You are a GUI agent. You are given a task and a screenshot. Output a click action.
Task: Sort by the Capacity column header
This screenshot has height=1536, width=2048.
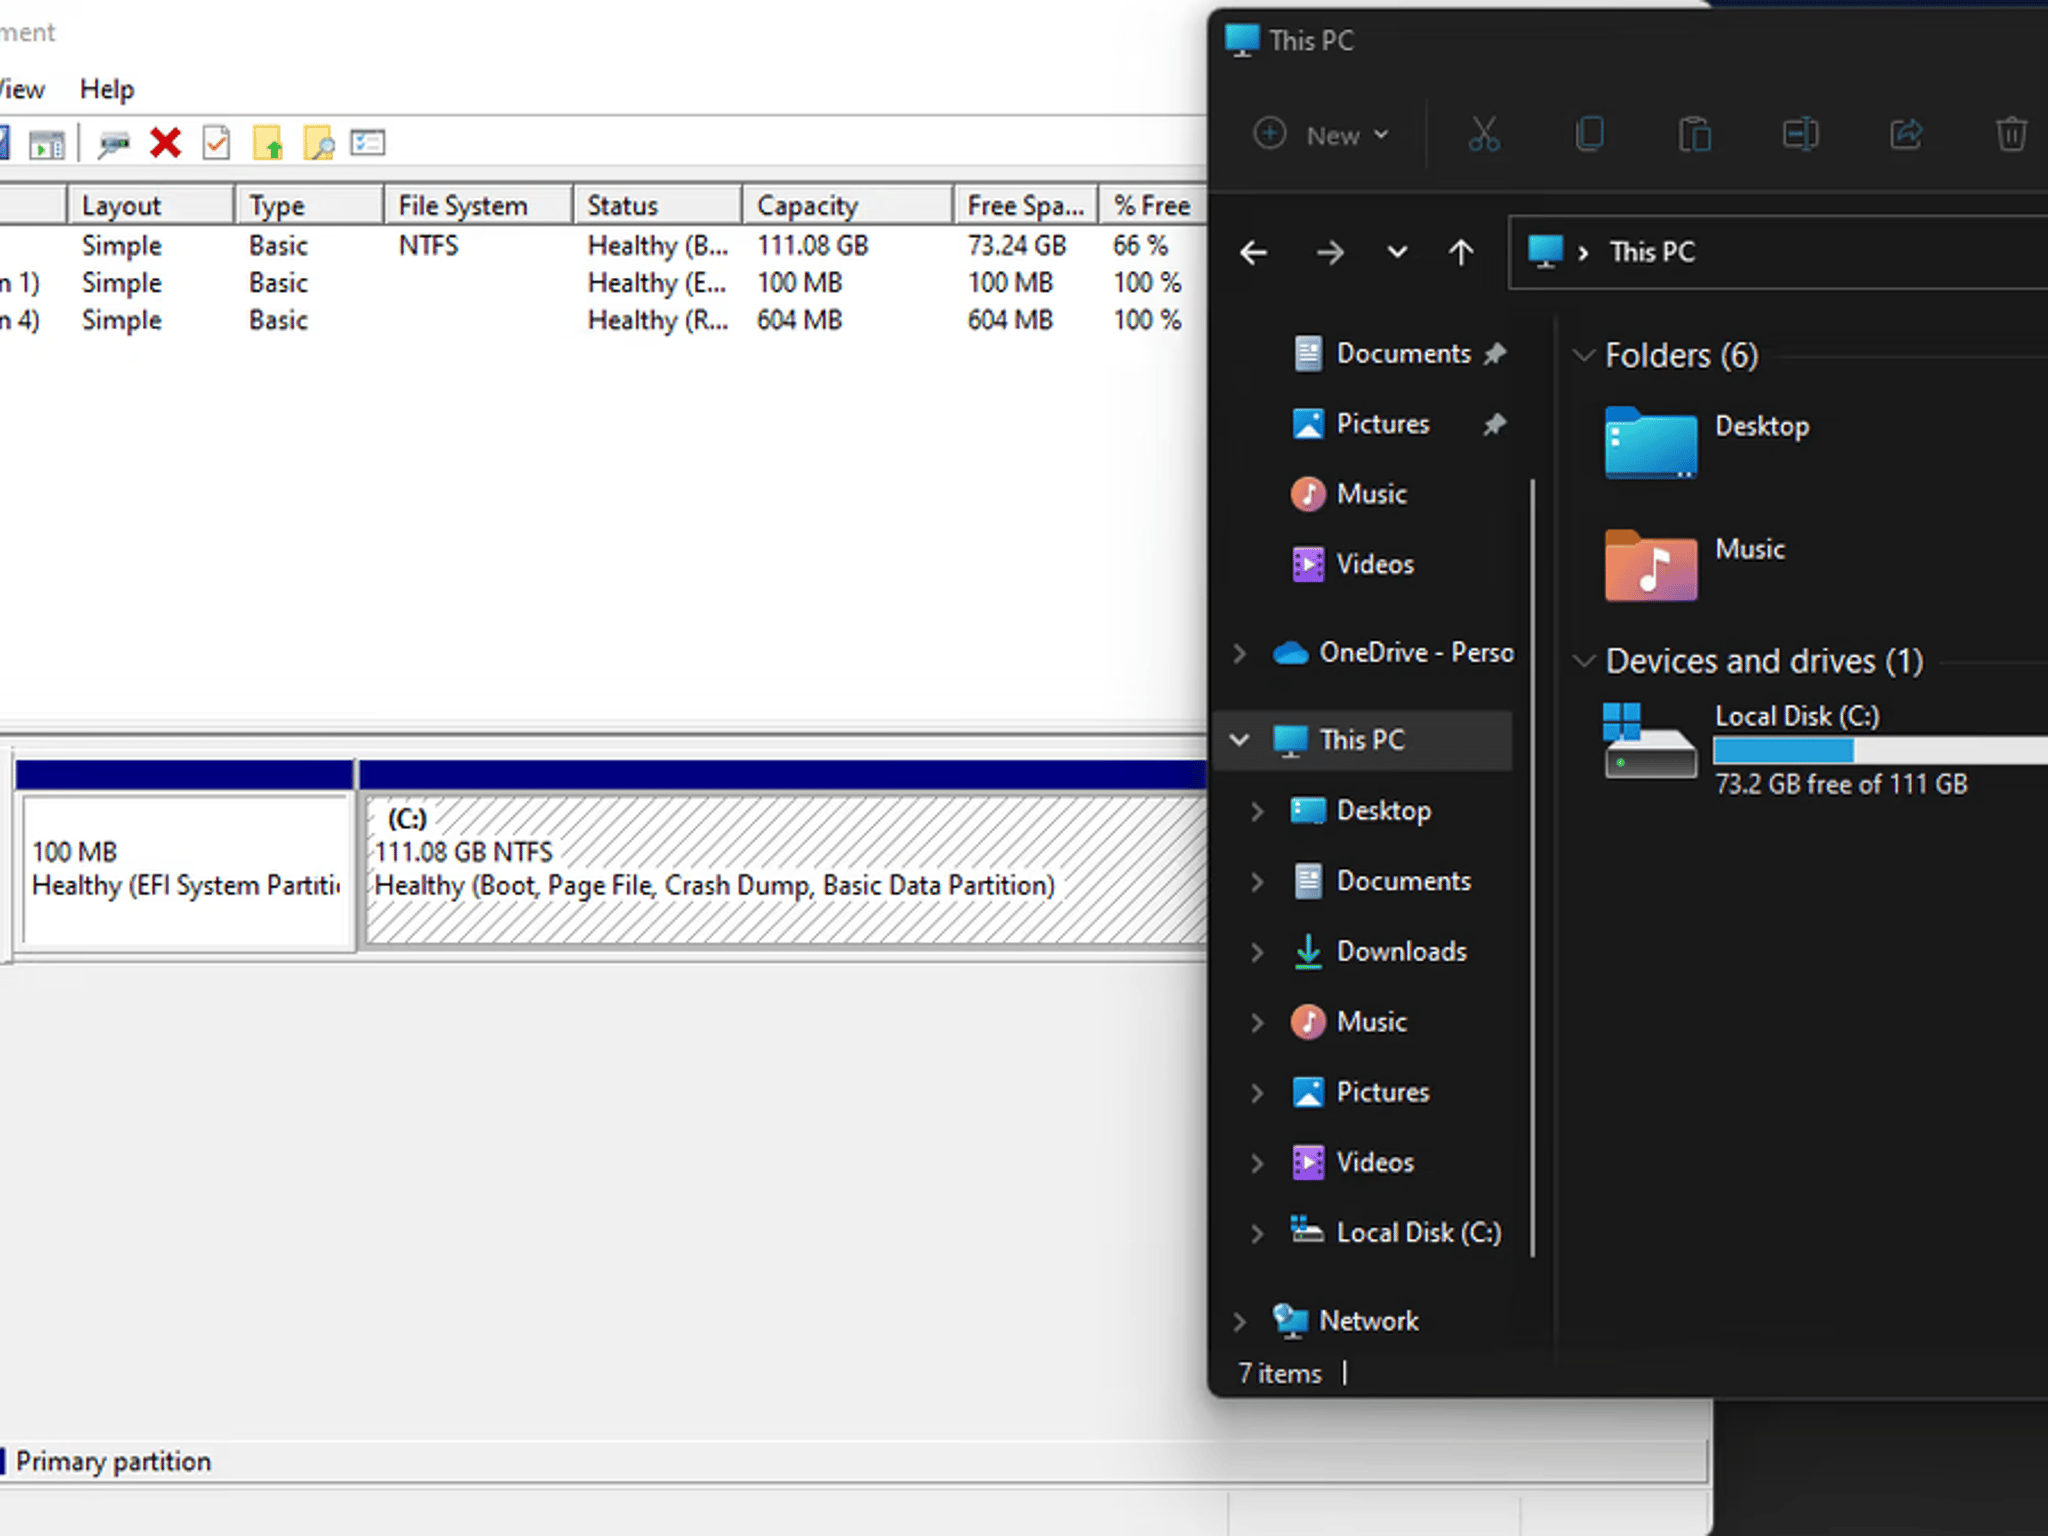click(847, 205)
